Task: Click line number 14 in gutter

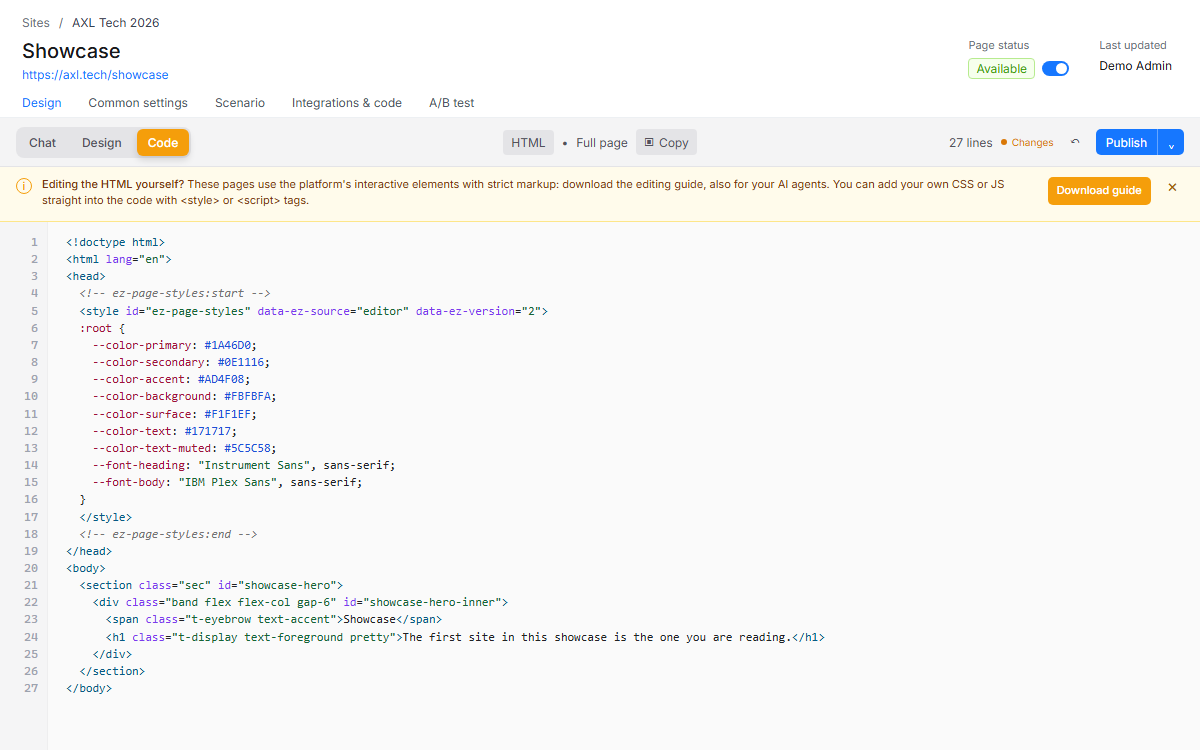Action: point(30,465)
